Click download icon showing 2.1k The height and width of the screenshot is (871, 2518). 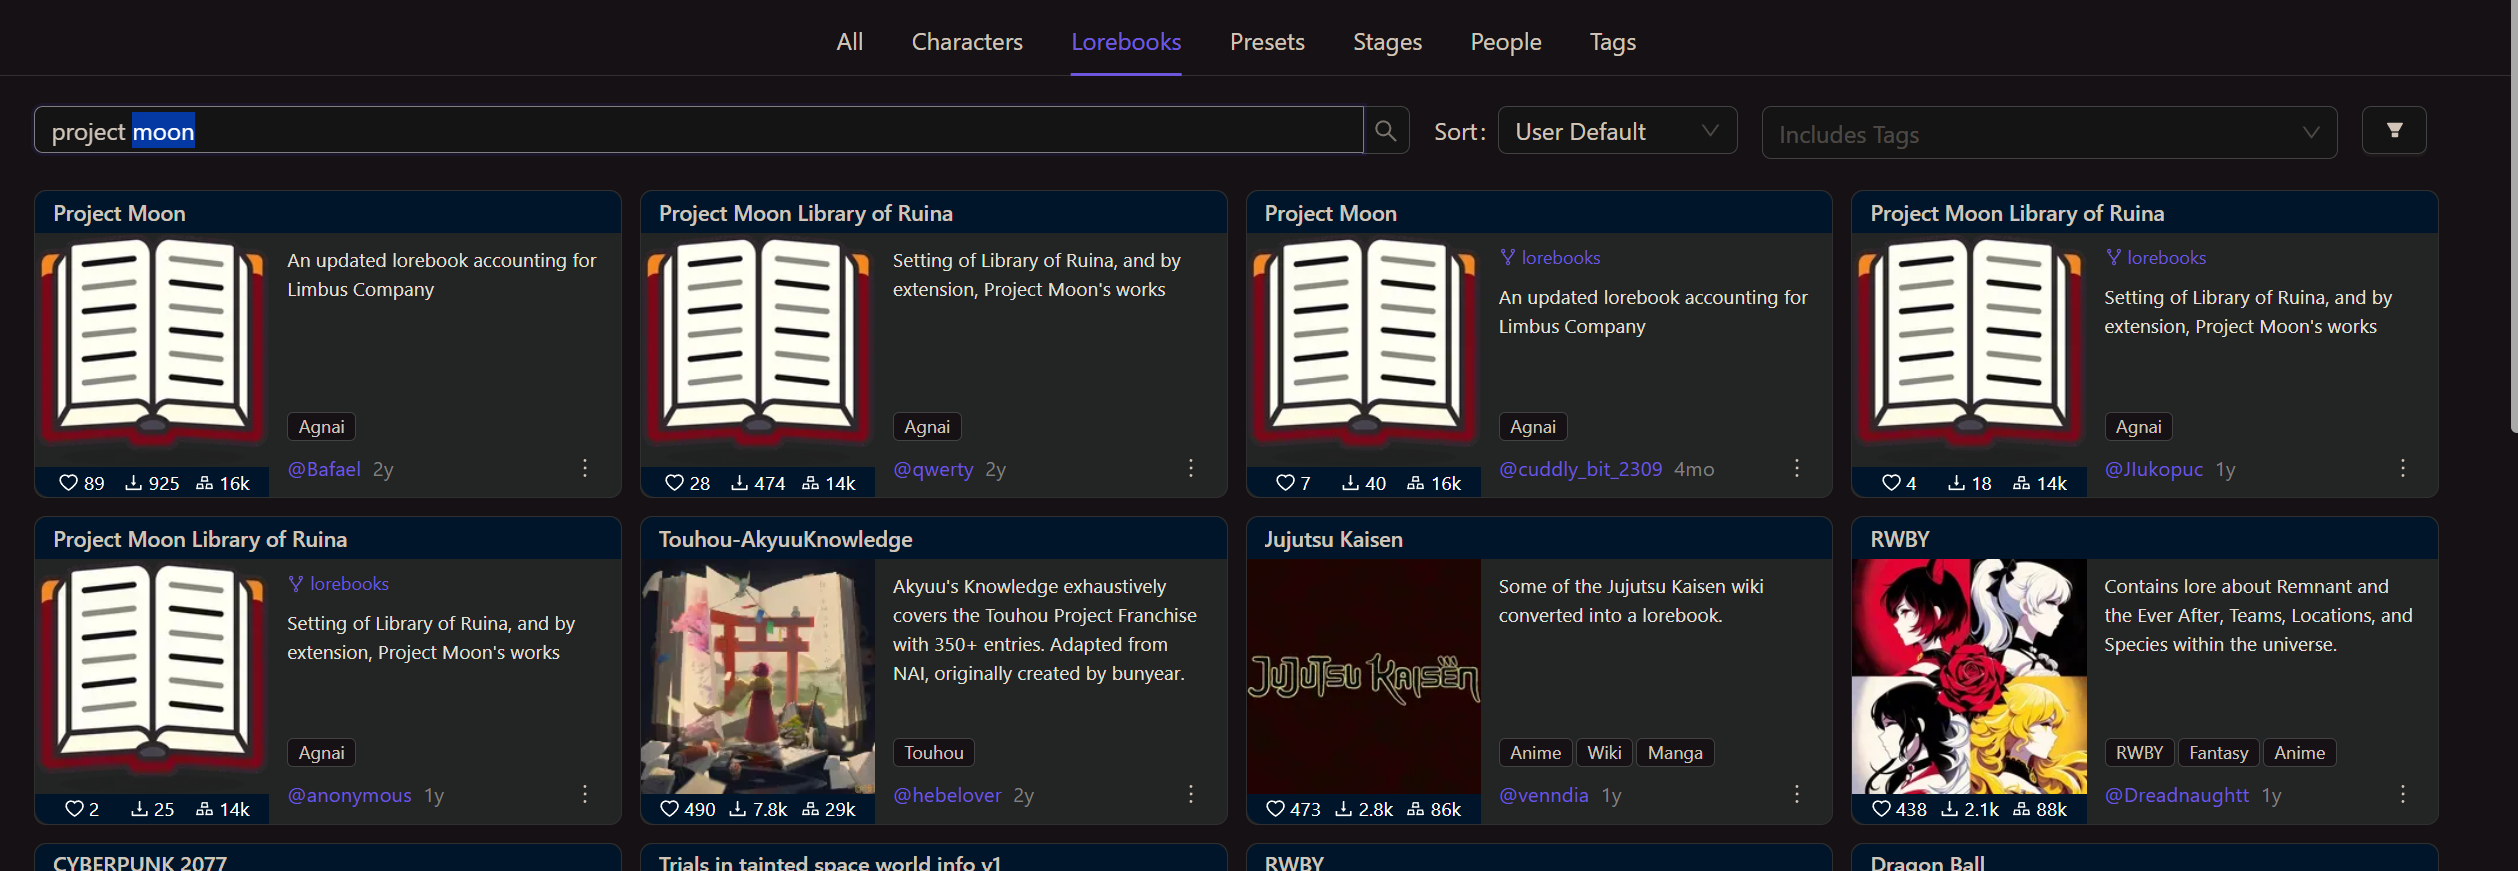click(1950, 809)
